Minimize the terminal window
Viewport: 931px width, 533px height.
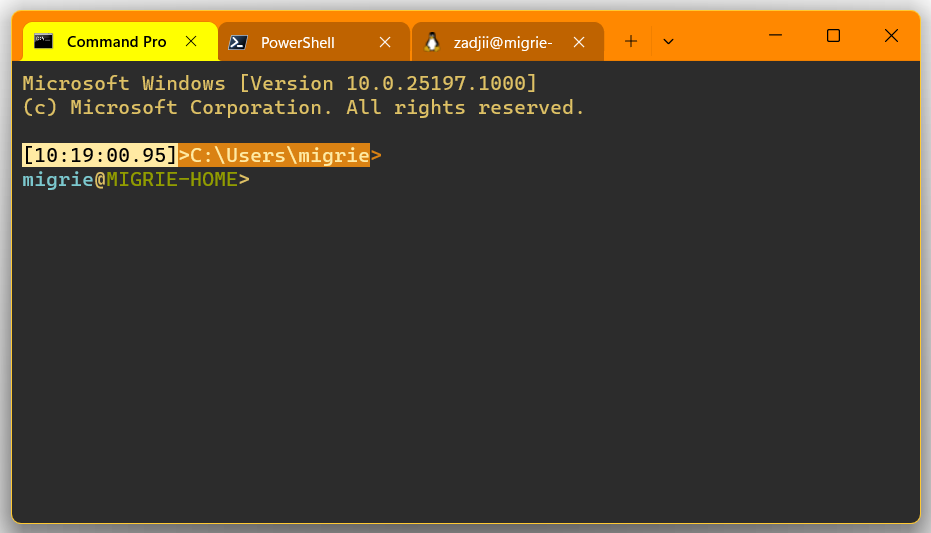pos(775,36)
